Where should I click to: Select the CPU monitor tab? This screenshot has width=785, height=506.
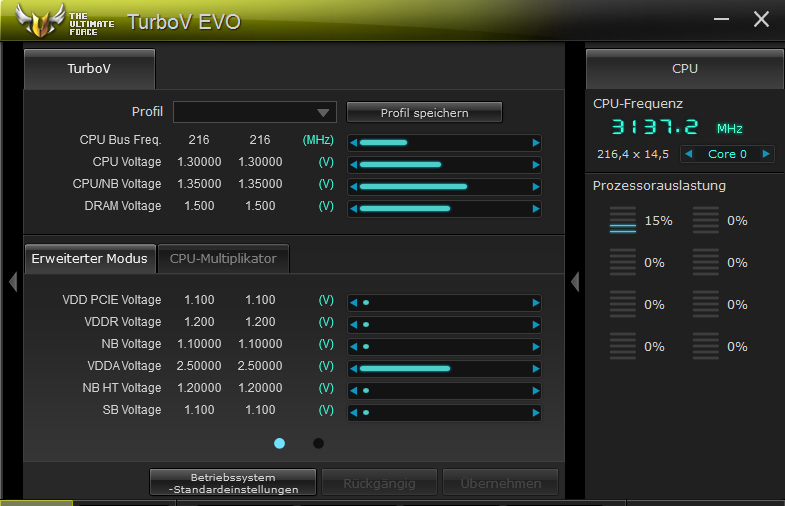(685, 69)
